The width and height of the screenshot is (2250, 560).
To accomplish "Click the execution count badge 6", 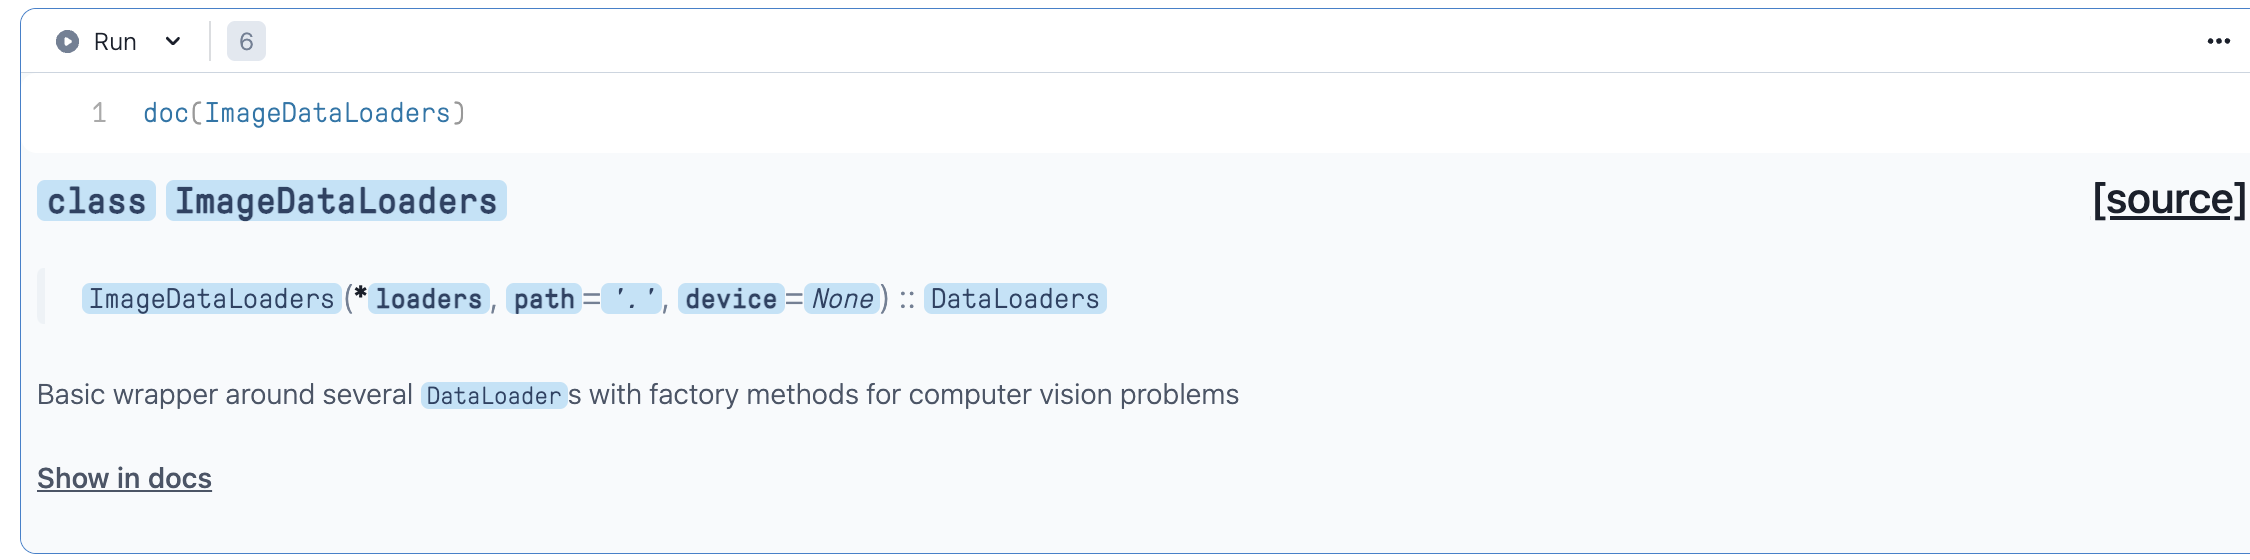I will tap(246, 42).
